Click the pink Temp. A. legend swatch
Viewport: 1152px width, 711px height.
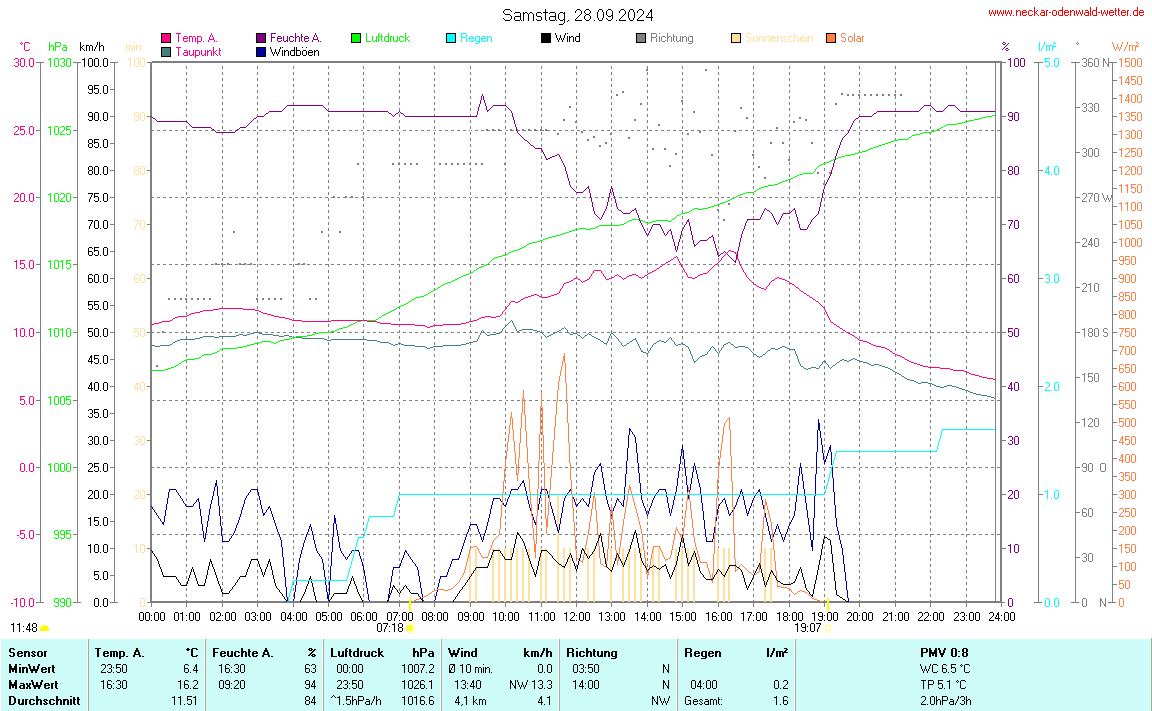click(166, 38)
